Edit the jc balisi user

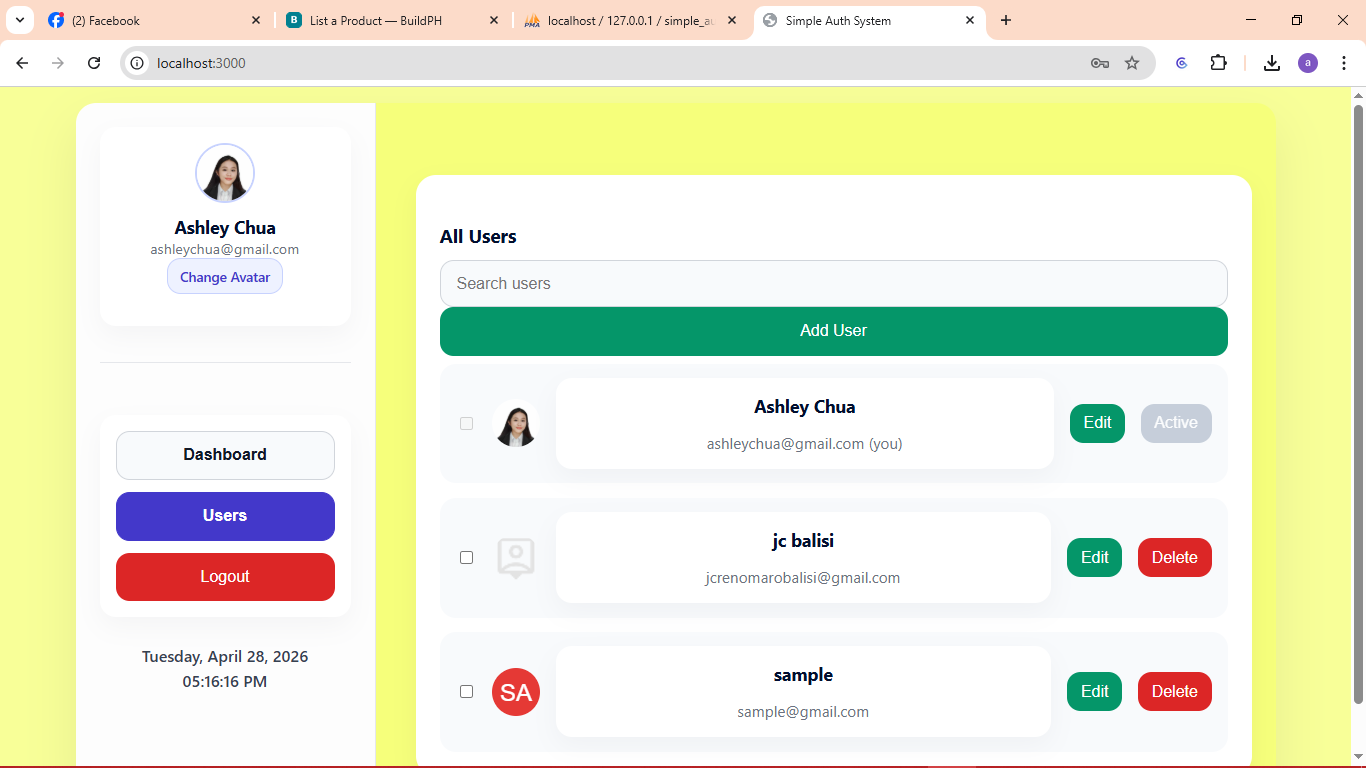(x=1094, y=558)
